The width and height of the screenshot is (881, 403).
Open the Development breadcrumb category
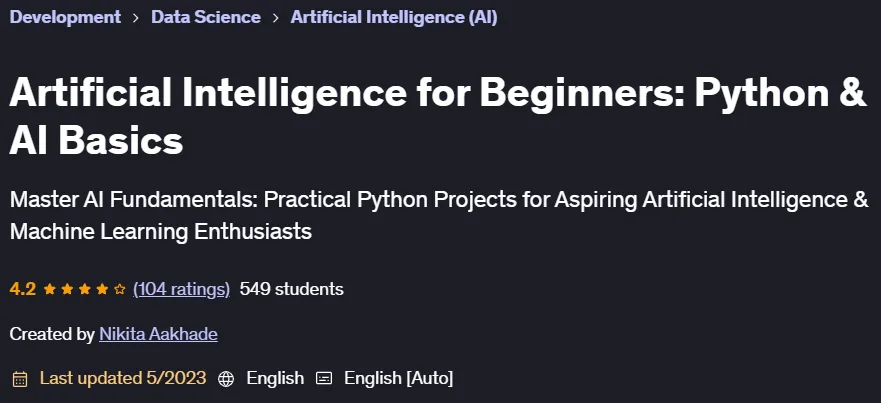(65, 17)
